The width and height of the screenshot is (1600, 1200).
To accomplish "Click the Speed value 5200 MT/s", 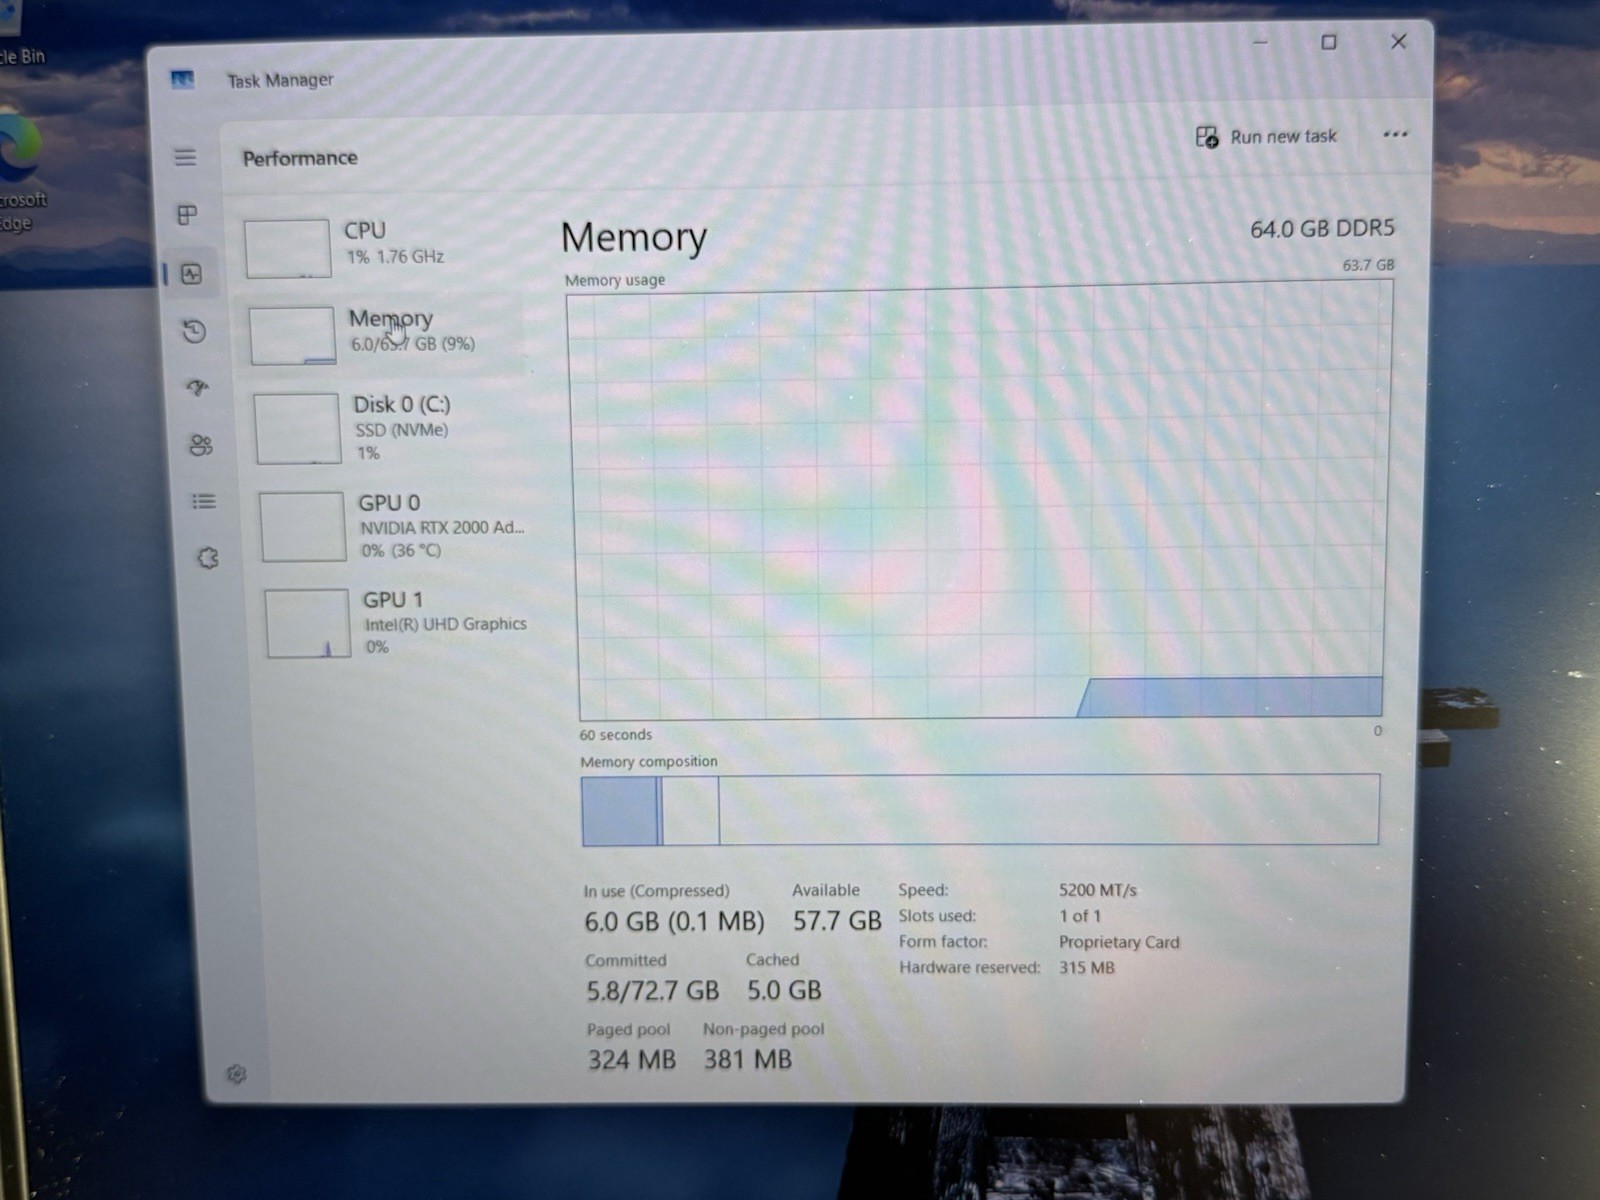I will 1098,890.
